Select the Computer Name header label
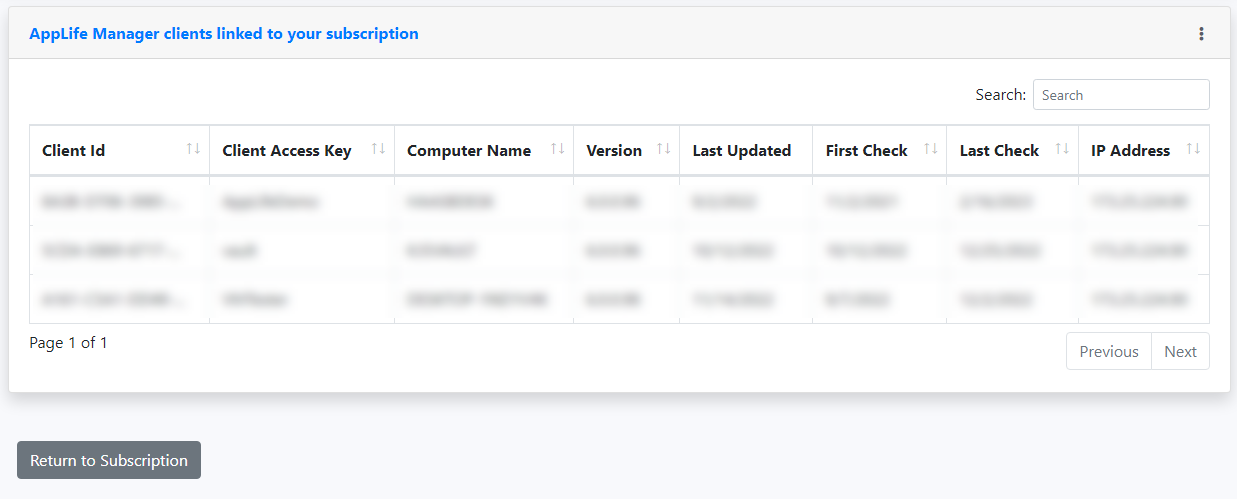Image resolution: width=1237 pixels, height=499 pixels. (x=469, y=151)
